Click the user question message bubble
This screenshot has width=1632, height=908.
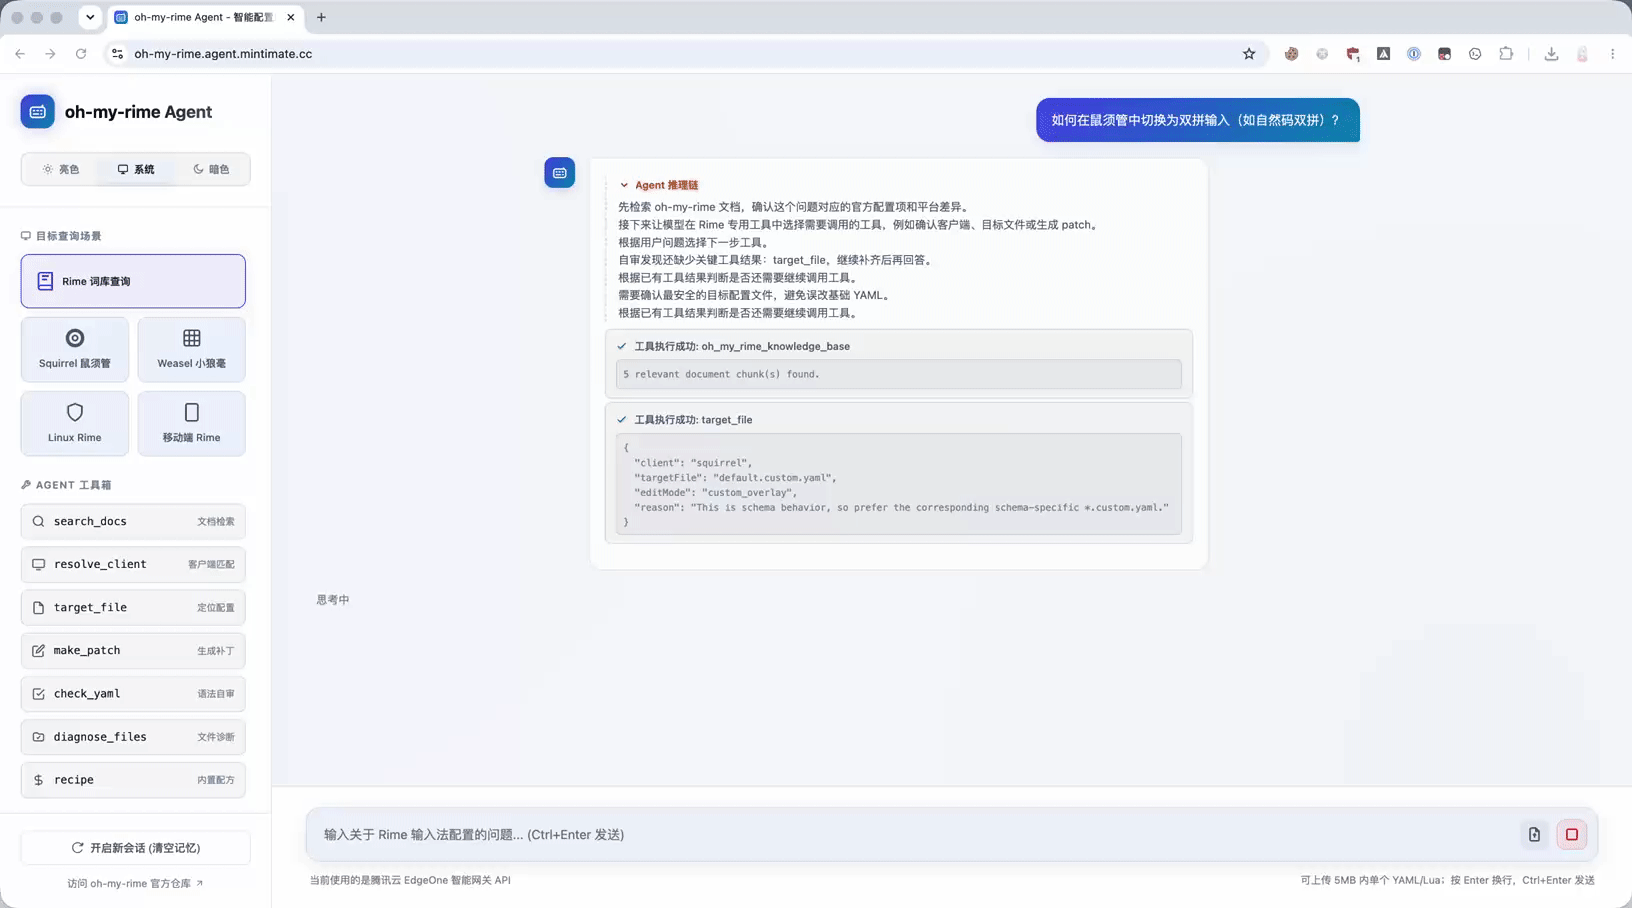[1197, 120]
